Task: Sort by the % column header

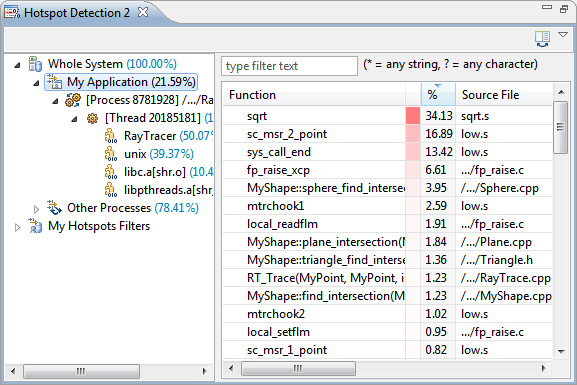Action: pyautogui.click(x=438, y=95)
